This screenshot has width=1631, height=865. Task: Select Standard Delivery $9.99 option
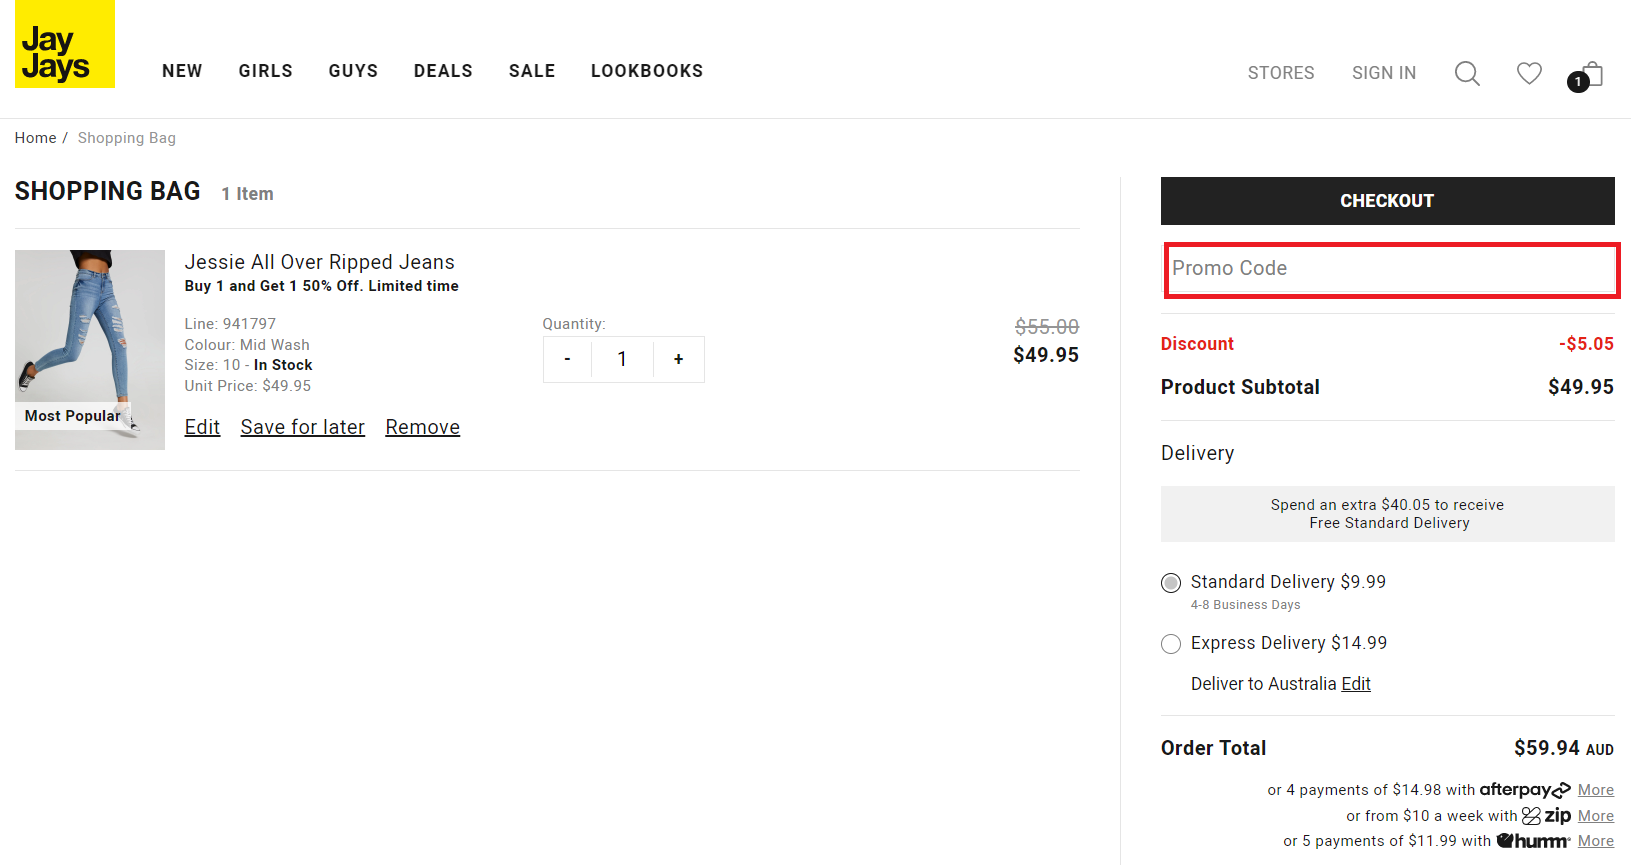click(x=1171, y=583)
